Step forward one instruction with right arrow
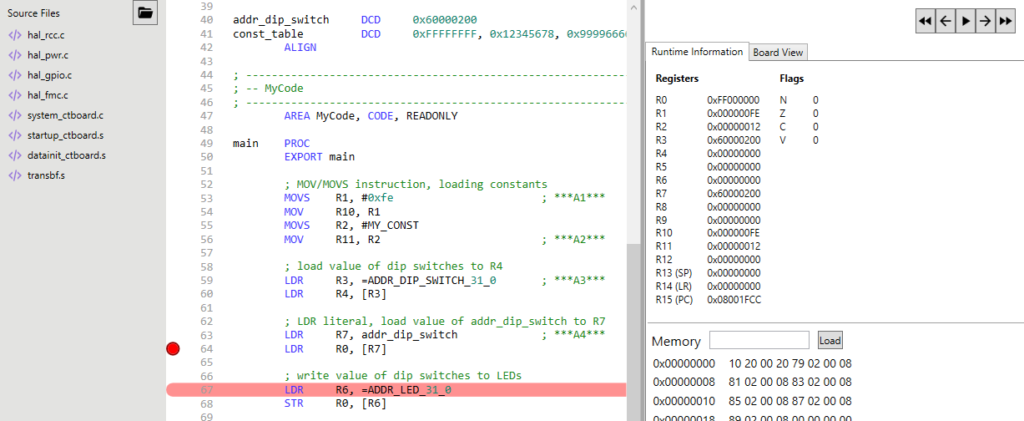 pos(985,20)
